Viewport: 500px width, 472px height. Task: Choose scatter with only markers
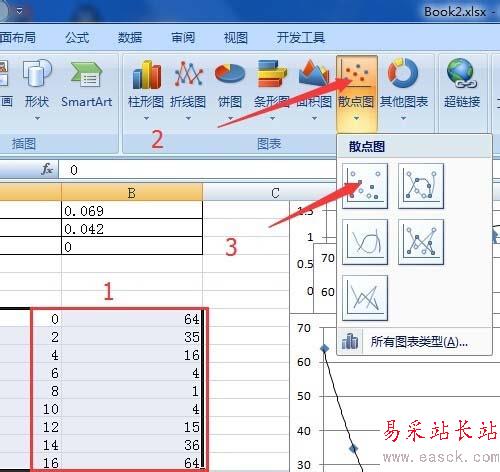[365, 186]
